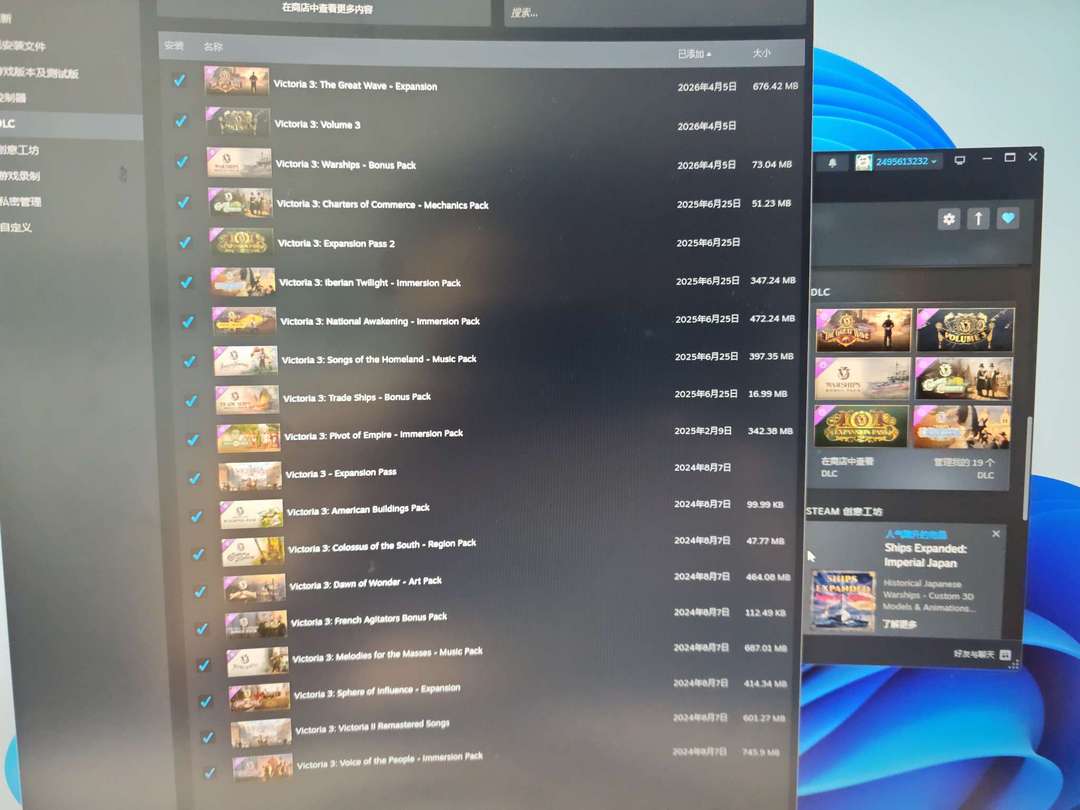Sort the DLC list by name column
The width and height of the screenshot is (1080, 810).
click(213, 47)
